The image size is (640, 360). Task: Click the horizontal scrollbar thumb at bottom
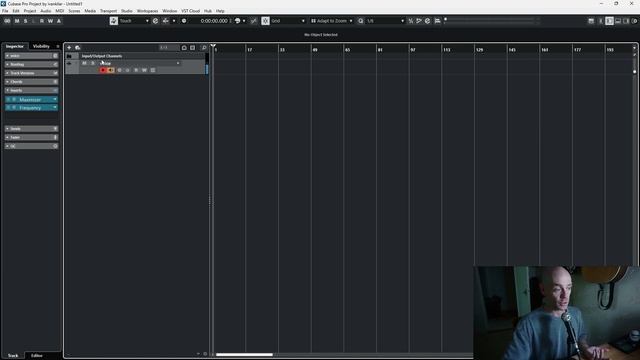coord(244,355)
